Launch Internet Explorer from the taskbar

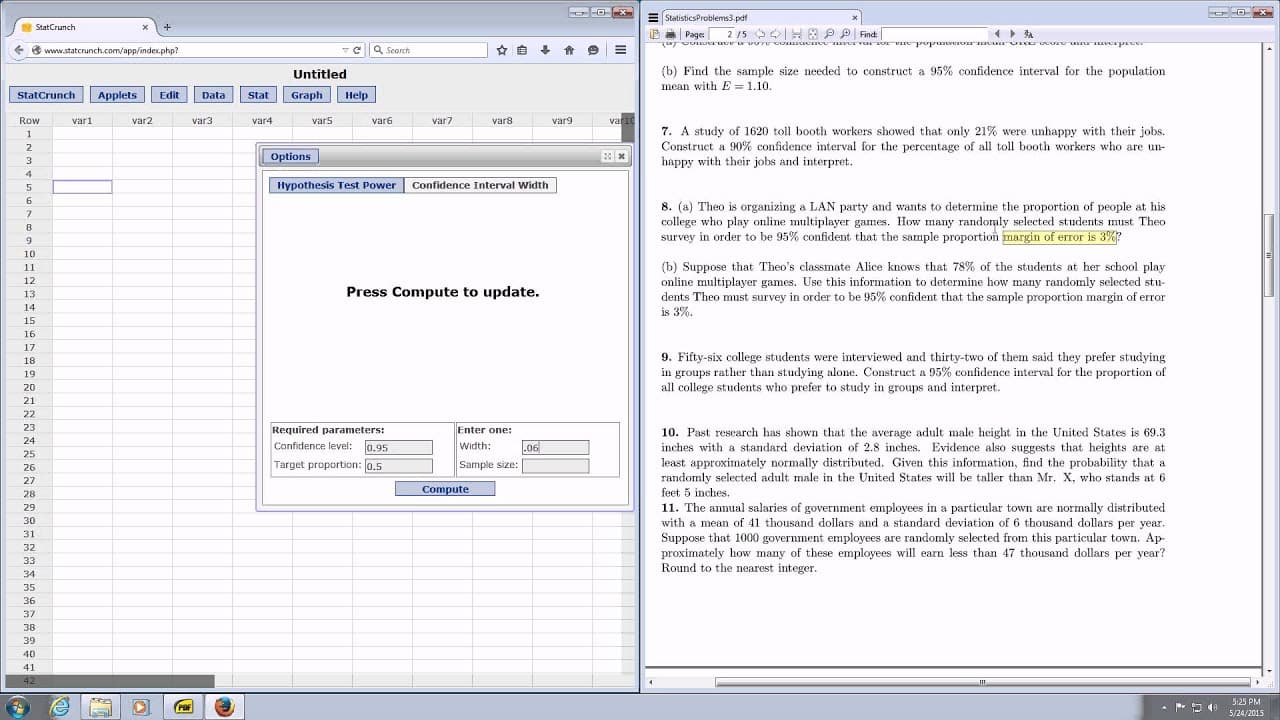coord(60,706)
